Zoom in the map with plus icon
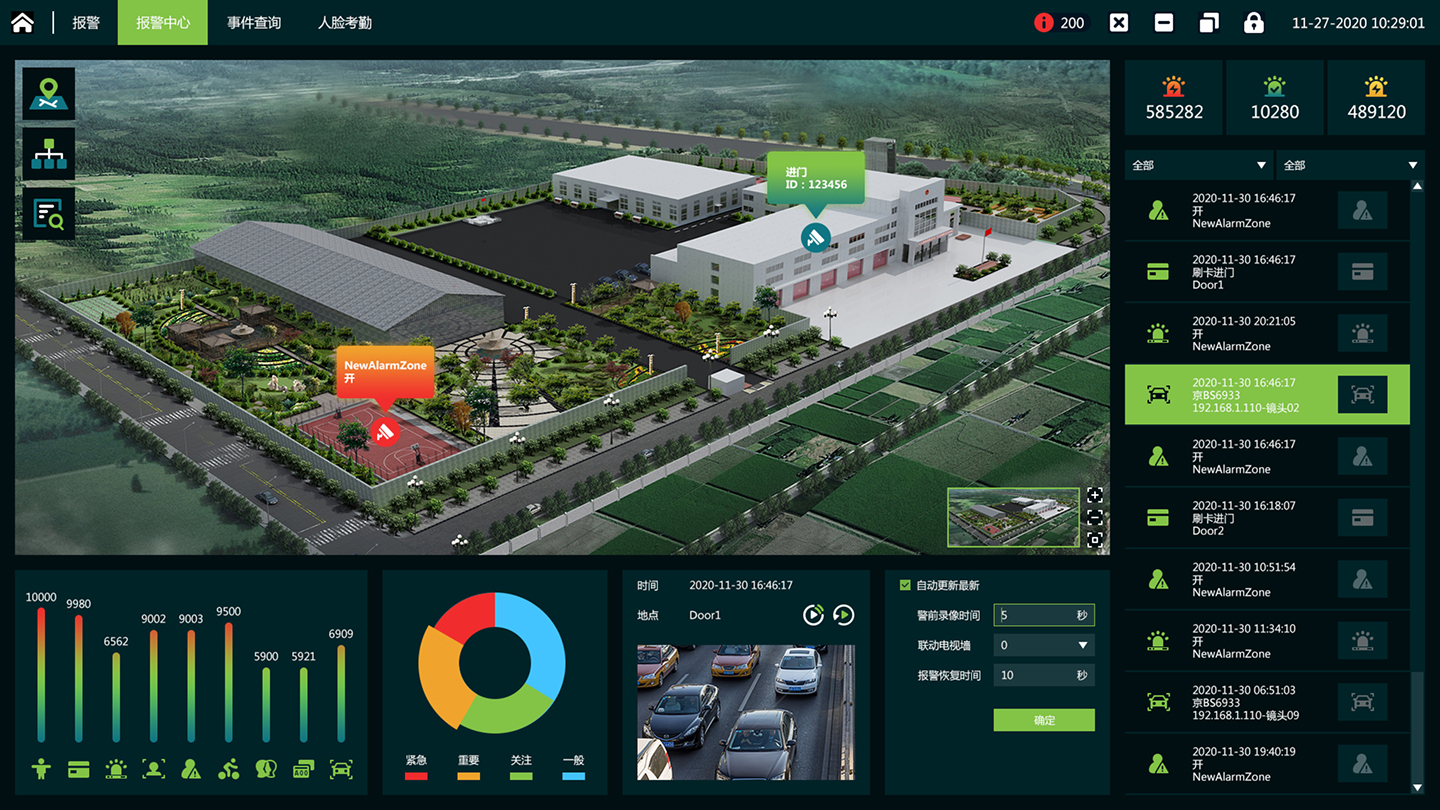This screenshot has width=1440, height=810. tap(1095, 495)
